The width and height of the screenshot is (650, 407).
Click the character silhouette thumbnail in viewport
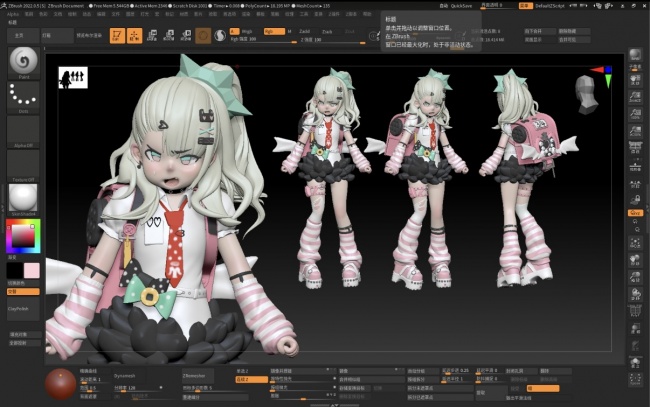coord(73,78)
